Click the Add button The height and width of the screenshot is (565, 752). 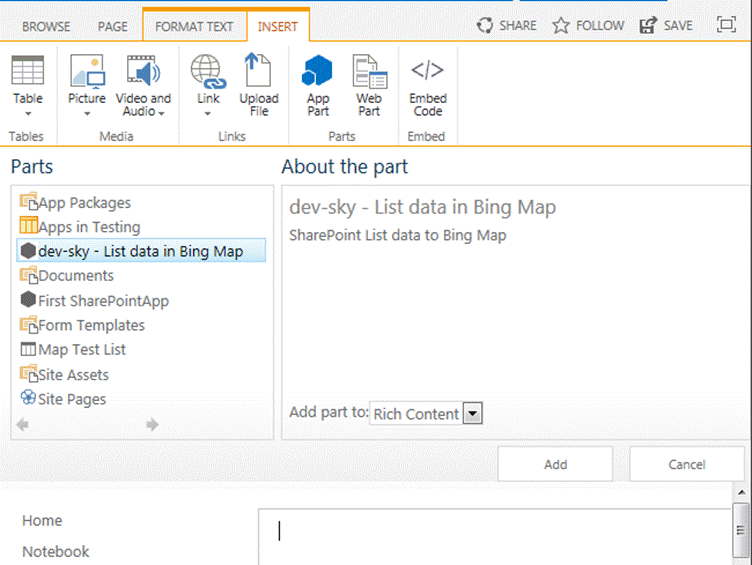coord(555,464)
